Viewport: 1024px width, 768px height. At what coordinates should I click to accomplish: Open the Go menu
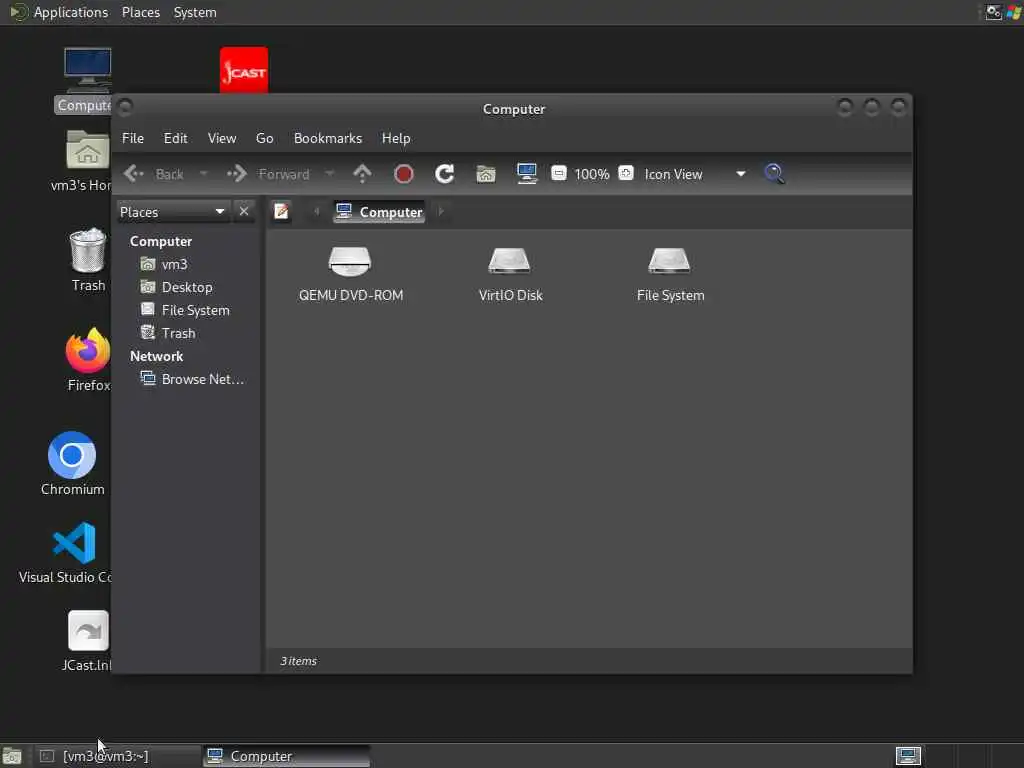264,138
